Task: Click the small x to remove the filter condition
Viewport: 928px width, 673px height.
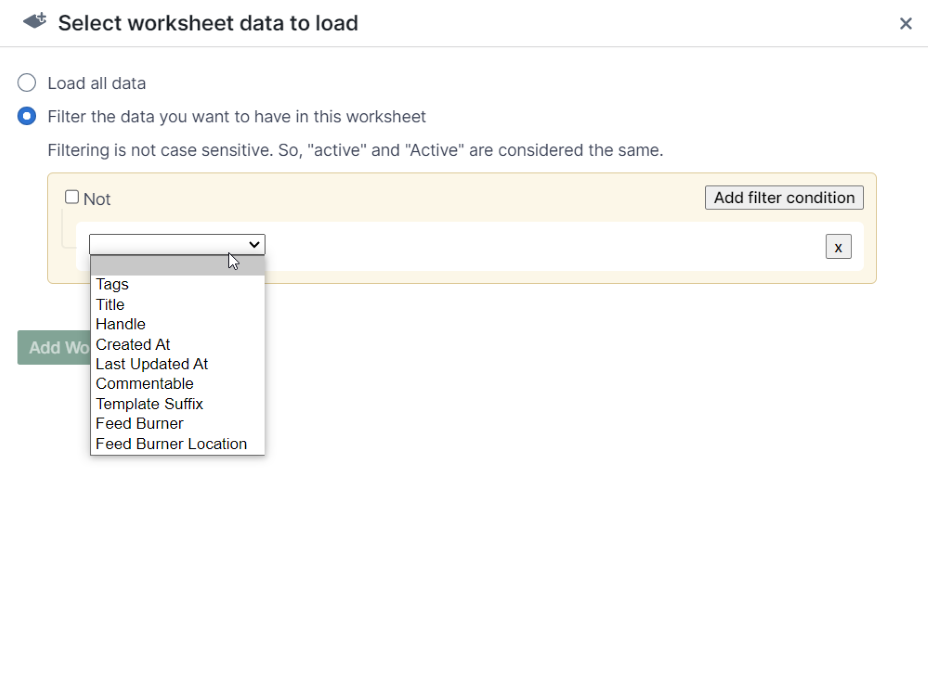Action: pos(838,247)
